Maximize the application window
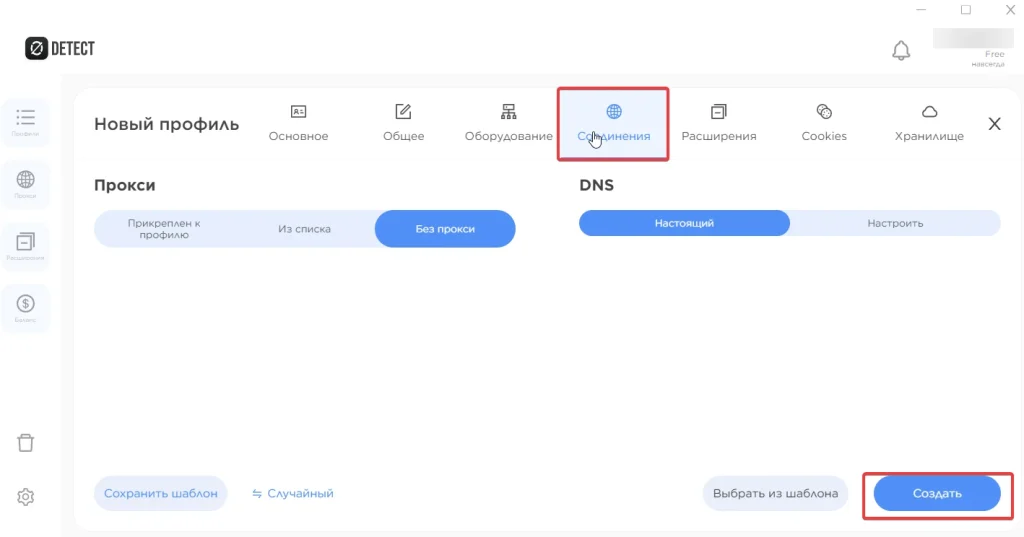This screenshot has width=1024, height=537. (966, 10)
